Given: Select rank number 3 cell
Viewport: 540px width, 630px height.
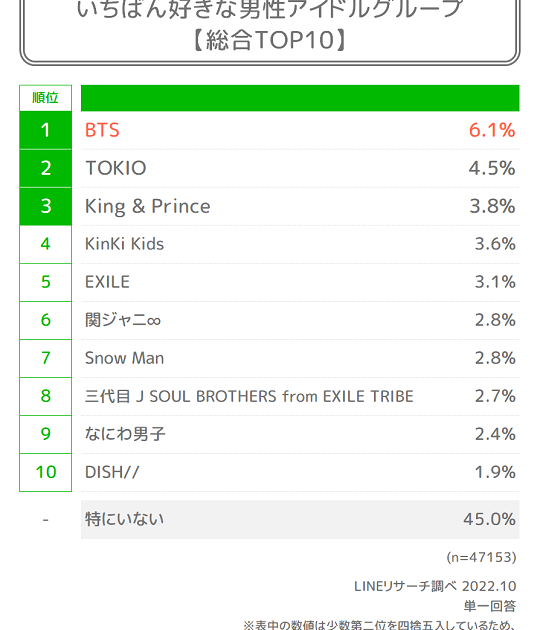Looking at the screenshot, I should coord(45,206).
